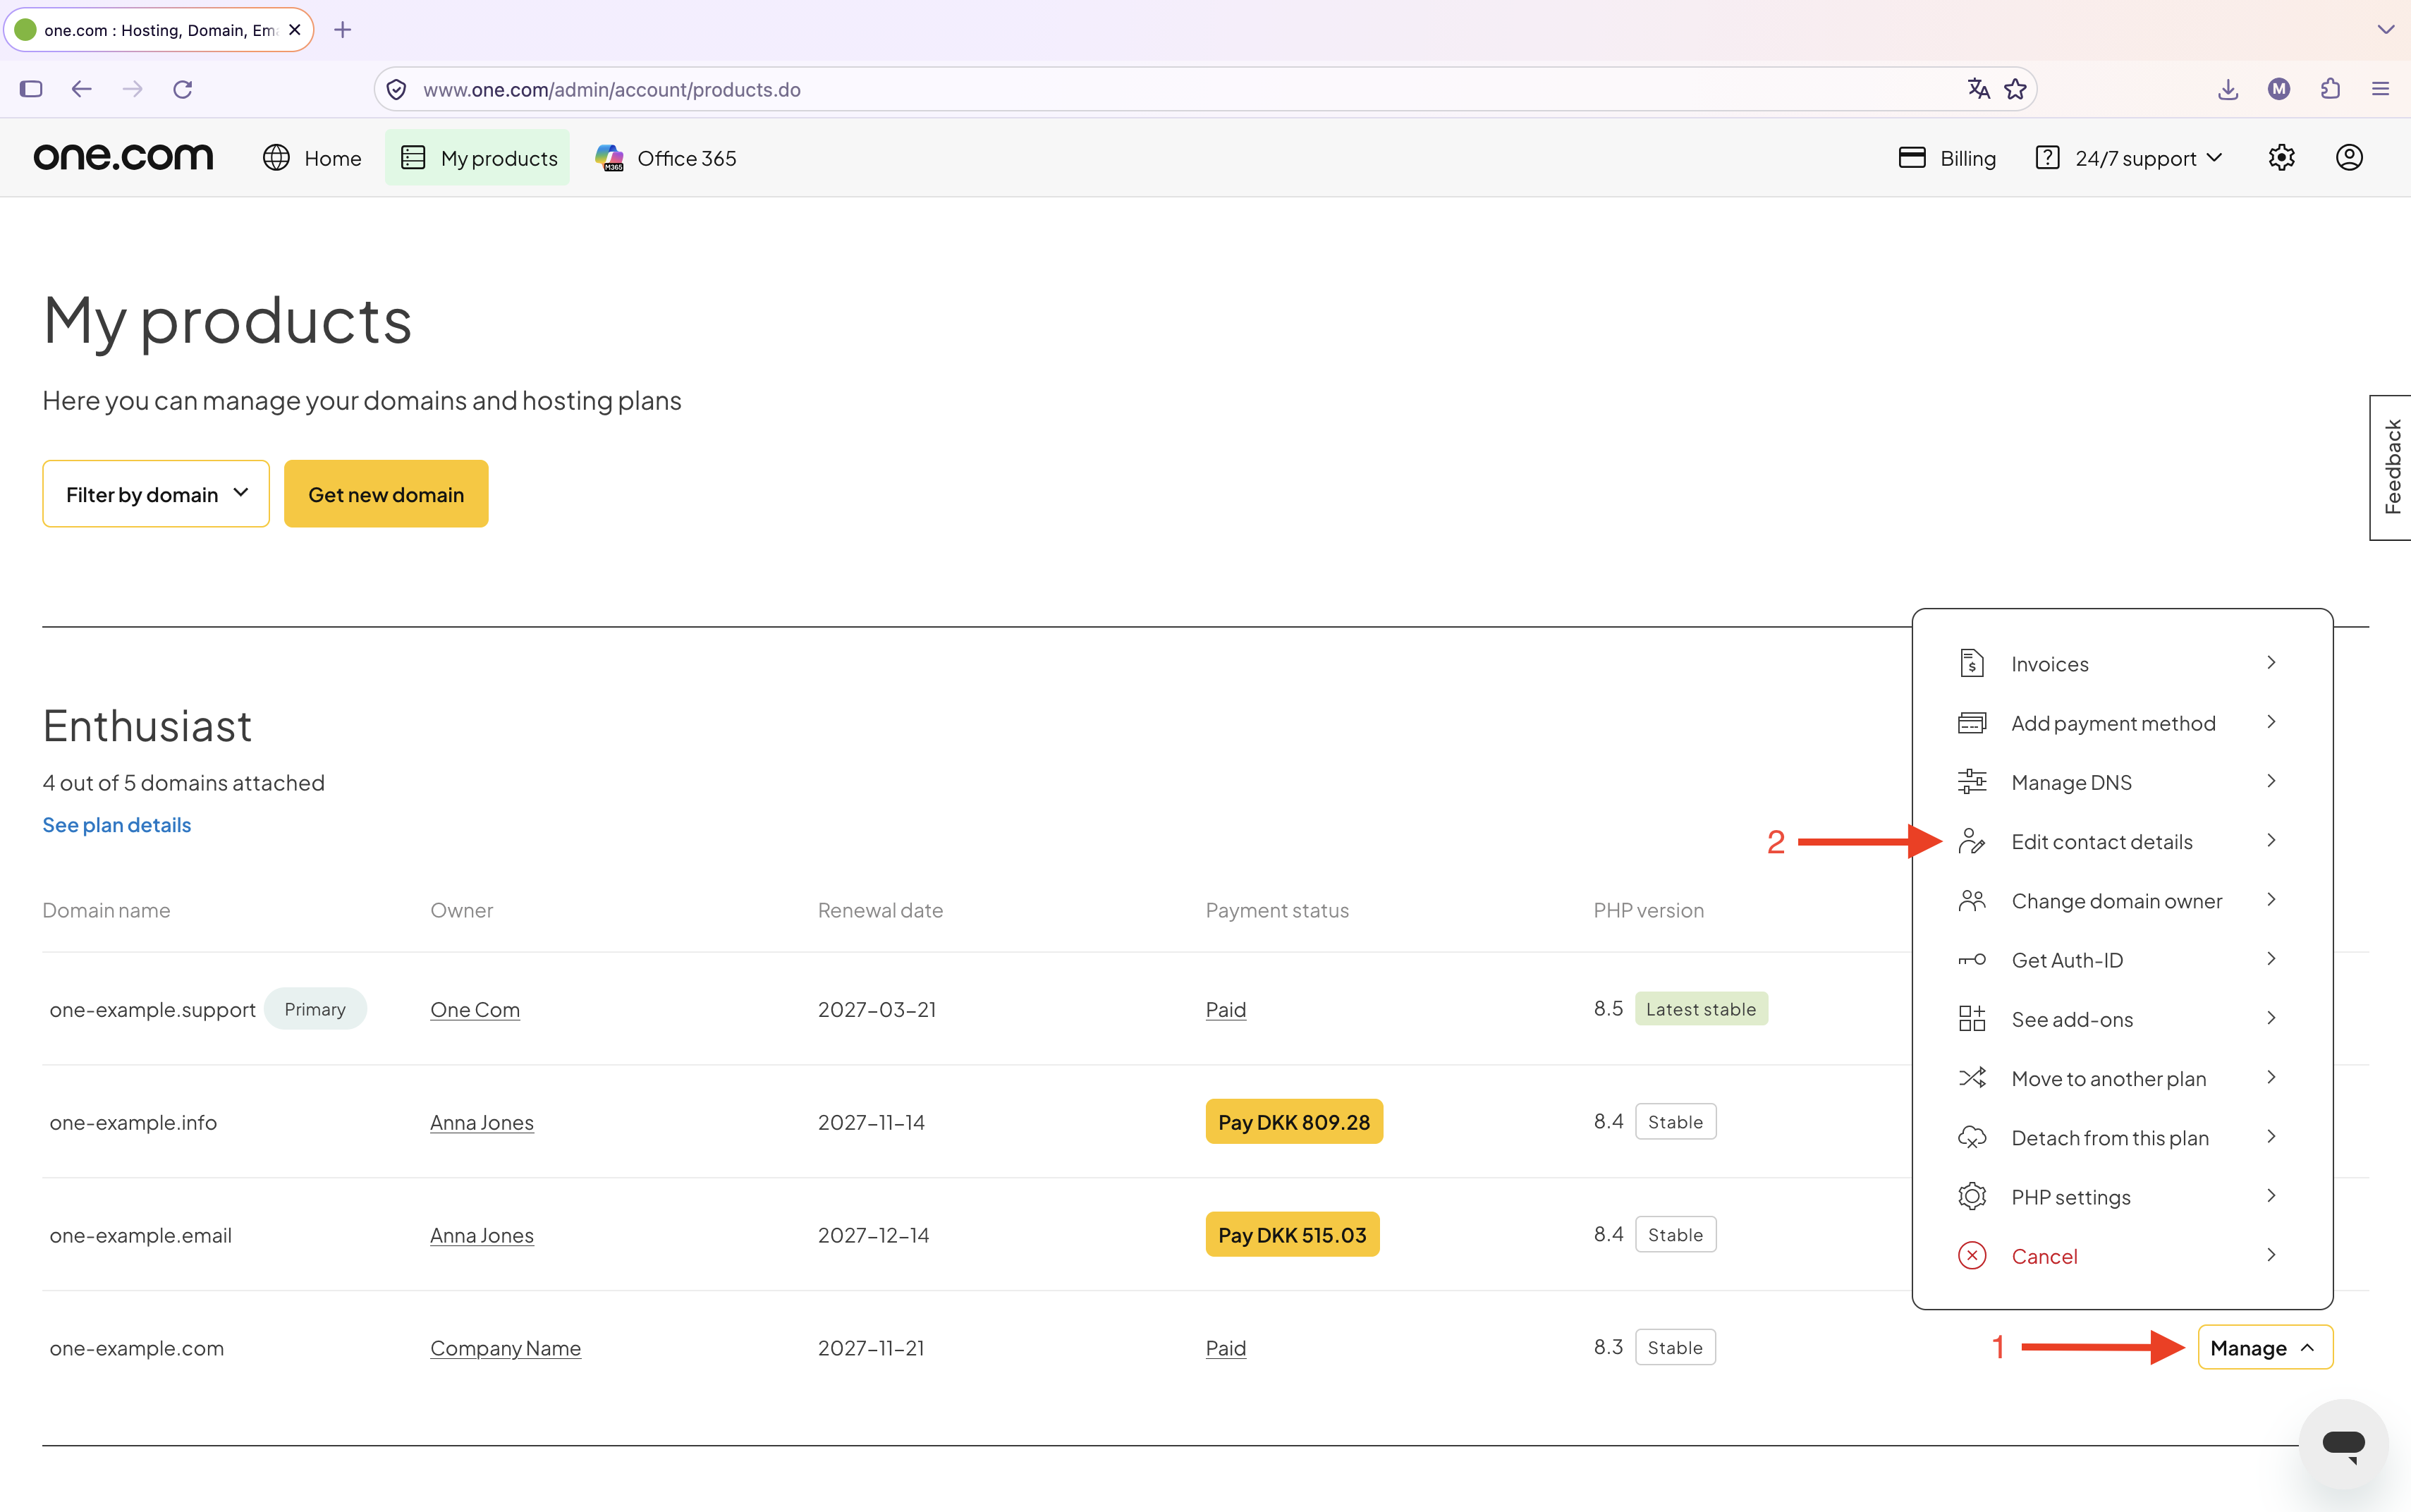Choose Add payment method
The height and width of the screenshot is (1512, 2411).
pyautogui.click(x=2121, y=722)
